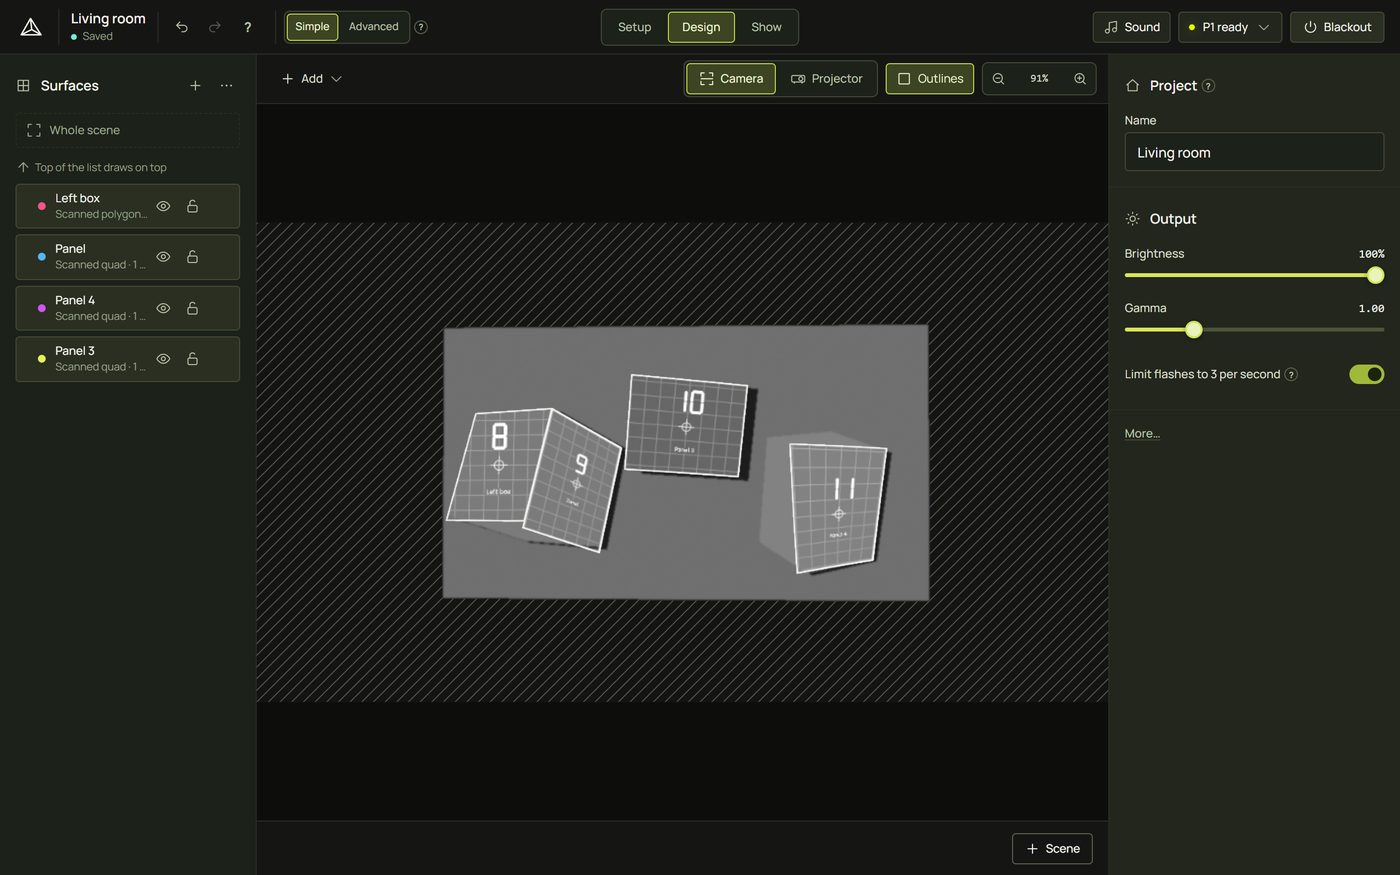The width and height of the screenshot is (1400, 875).
Task: Click the flash limit help icon
Action: pos(1291,374)
